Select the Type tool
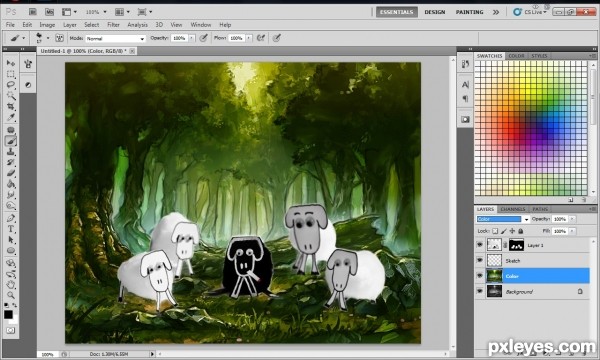The width and height of the screenshot is (600, 360). click(x=11, y=229)
